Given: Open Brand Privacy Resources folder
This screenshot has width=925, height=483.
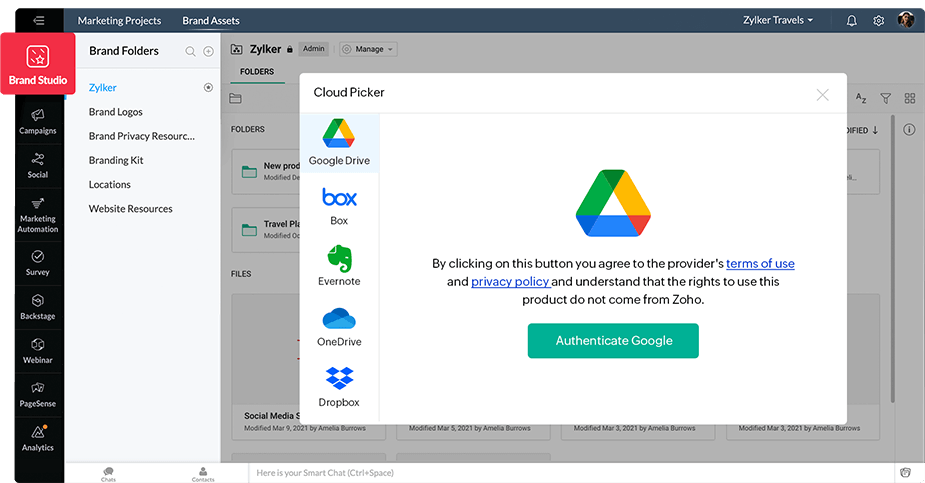Looking at the screenshot, I should click(x=142, y=136).
